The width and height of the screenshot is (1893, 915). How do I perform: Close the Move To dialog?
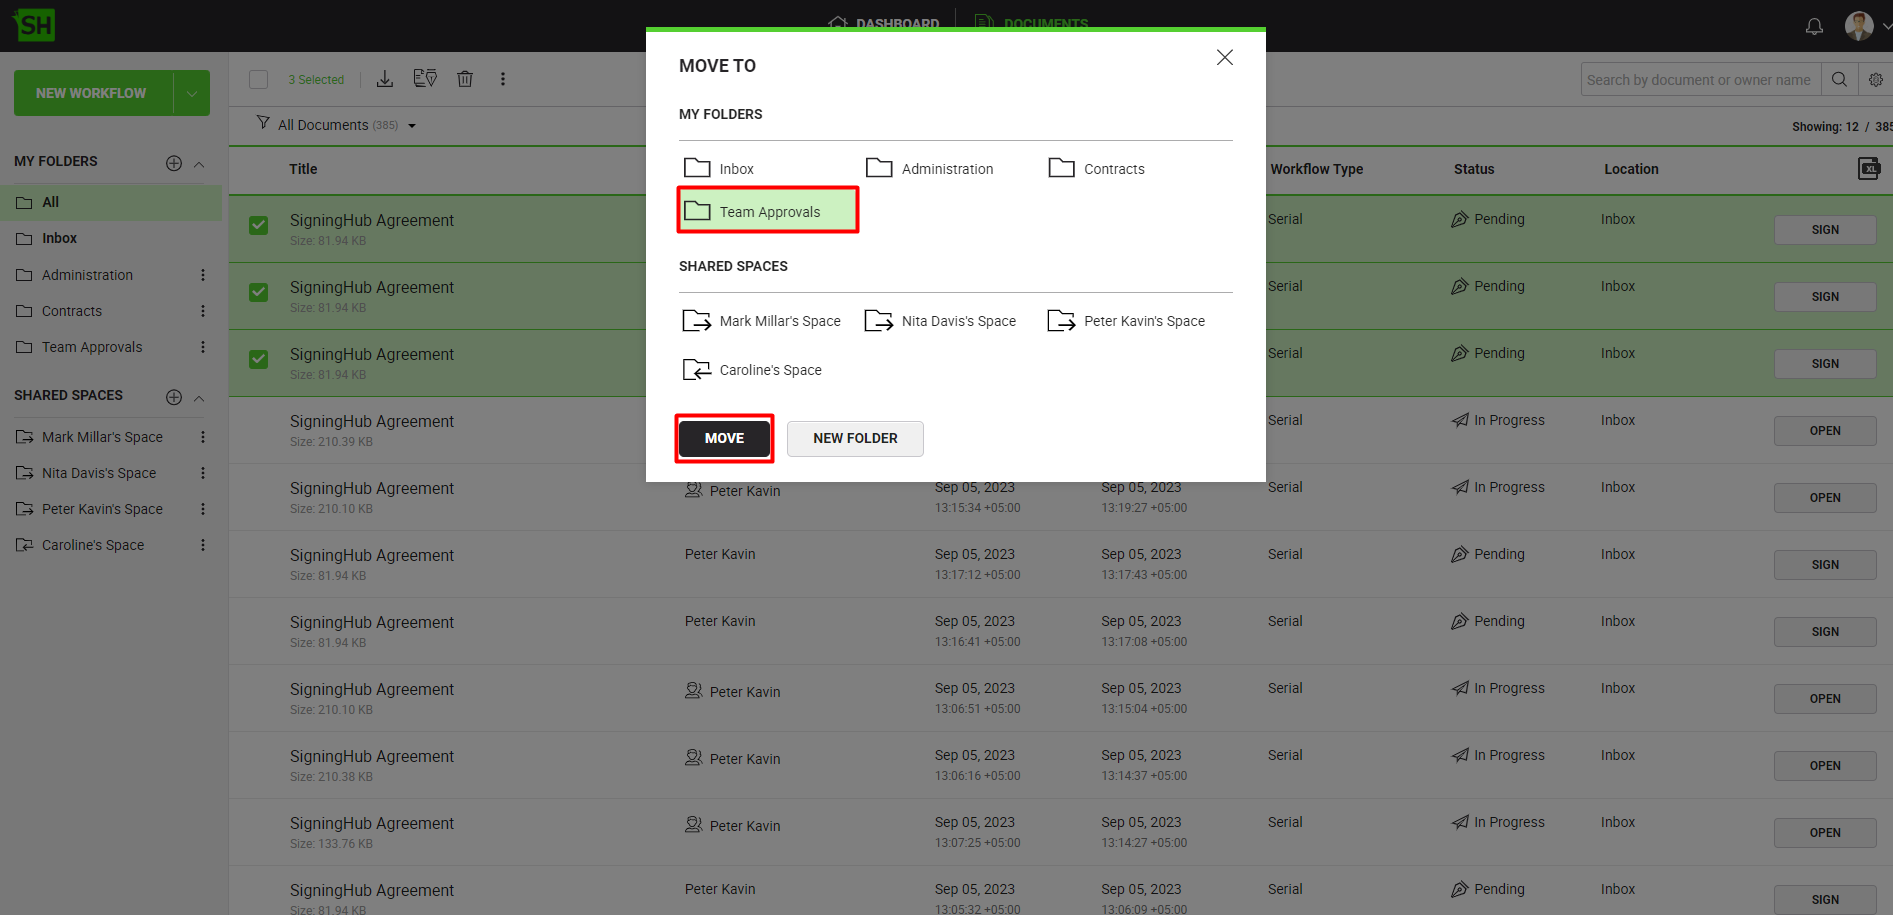(x=1224, y=58)
